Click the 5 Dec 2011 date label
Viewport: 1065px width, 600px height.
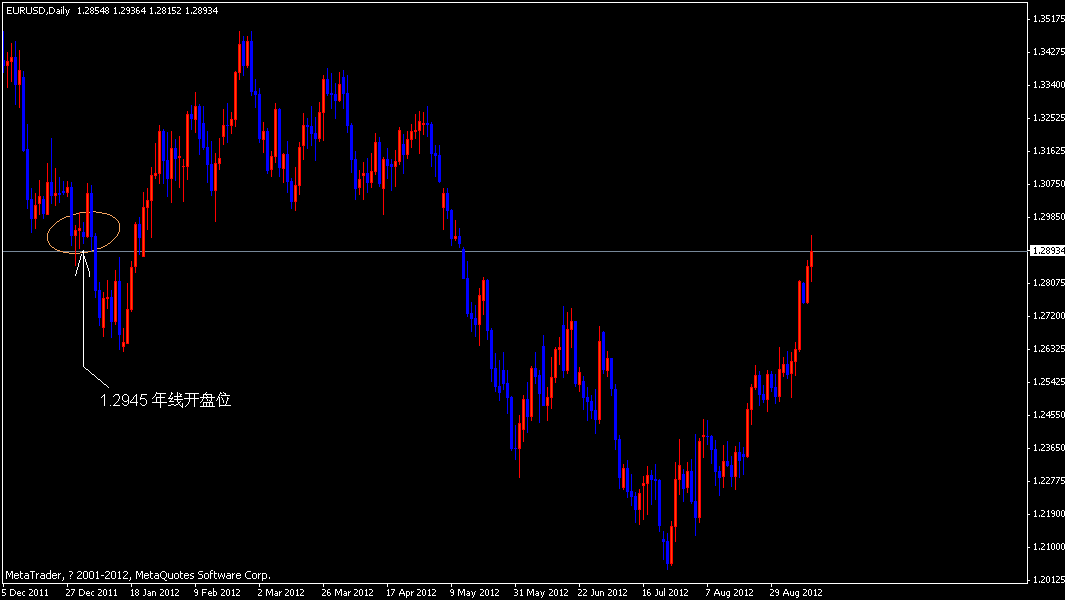pos(25,593)
